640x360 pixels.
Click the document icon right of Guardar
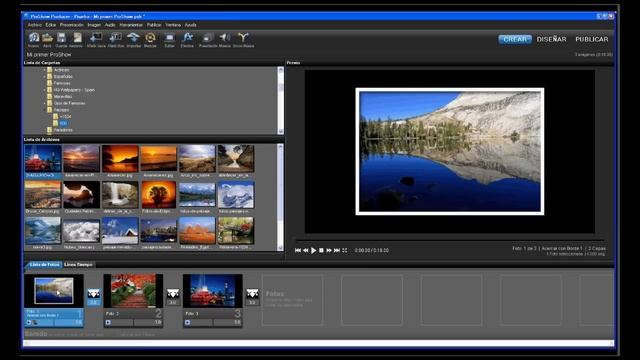[77, 38]
